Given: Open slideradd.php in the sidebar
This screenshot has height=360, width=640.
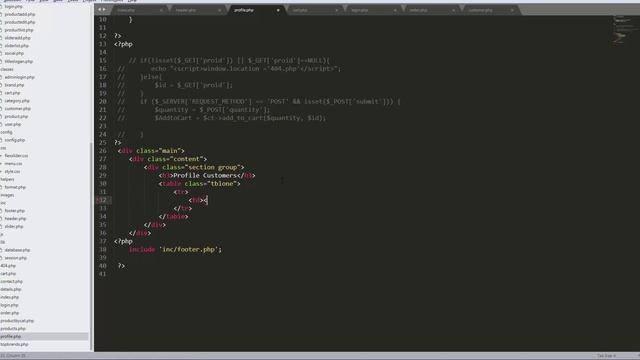Looking at the screenshot, I should (x=18, y=38).
